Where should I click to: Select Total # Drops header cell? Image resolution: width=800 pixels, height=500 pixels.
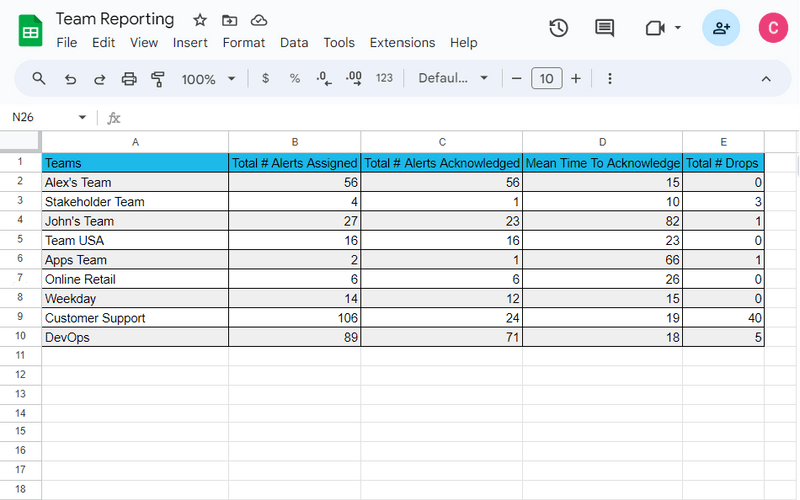pos(723,163)
